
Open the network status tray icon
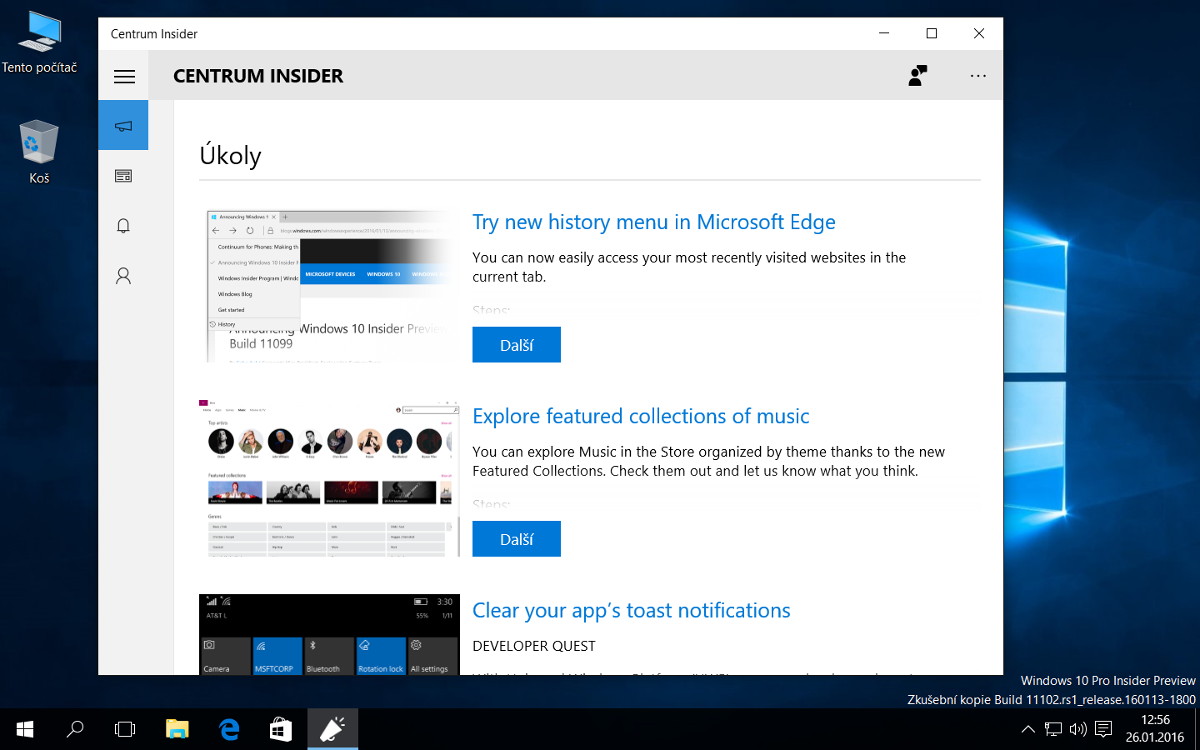(x=1054, y=729)
